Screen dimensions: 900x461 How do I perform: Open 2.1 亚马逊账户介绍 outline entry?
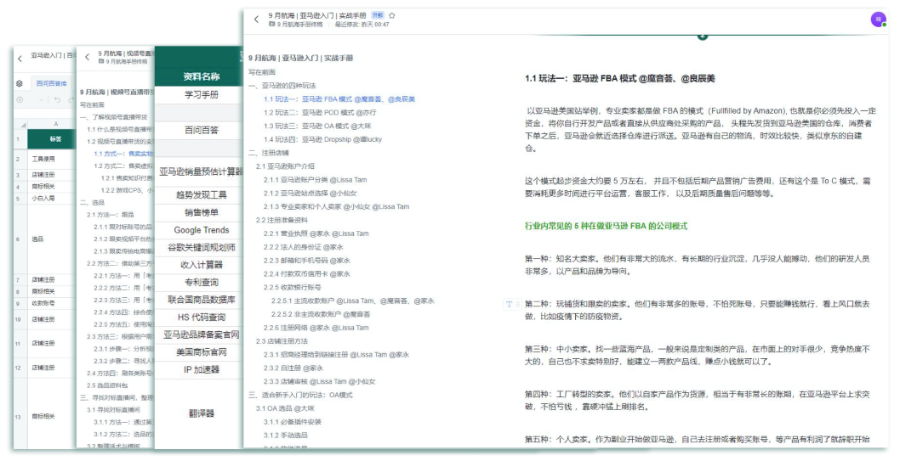[285, 166]
